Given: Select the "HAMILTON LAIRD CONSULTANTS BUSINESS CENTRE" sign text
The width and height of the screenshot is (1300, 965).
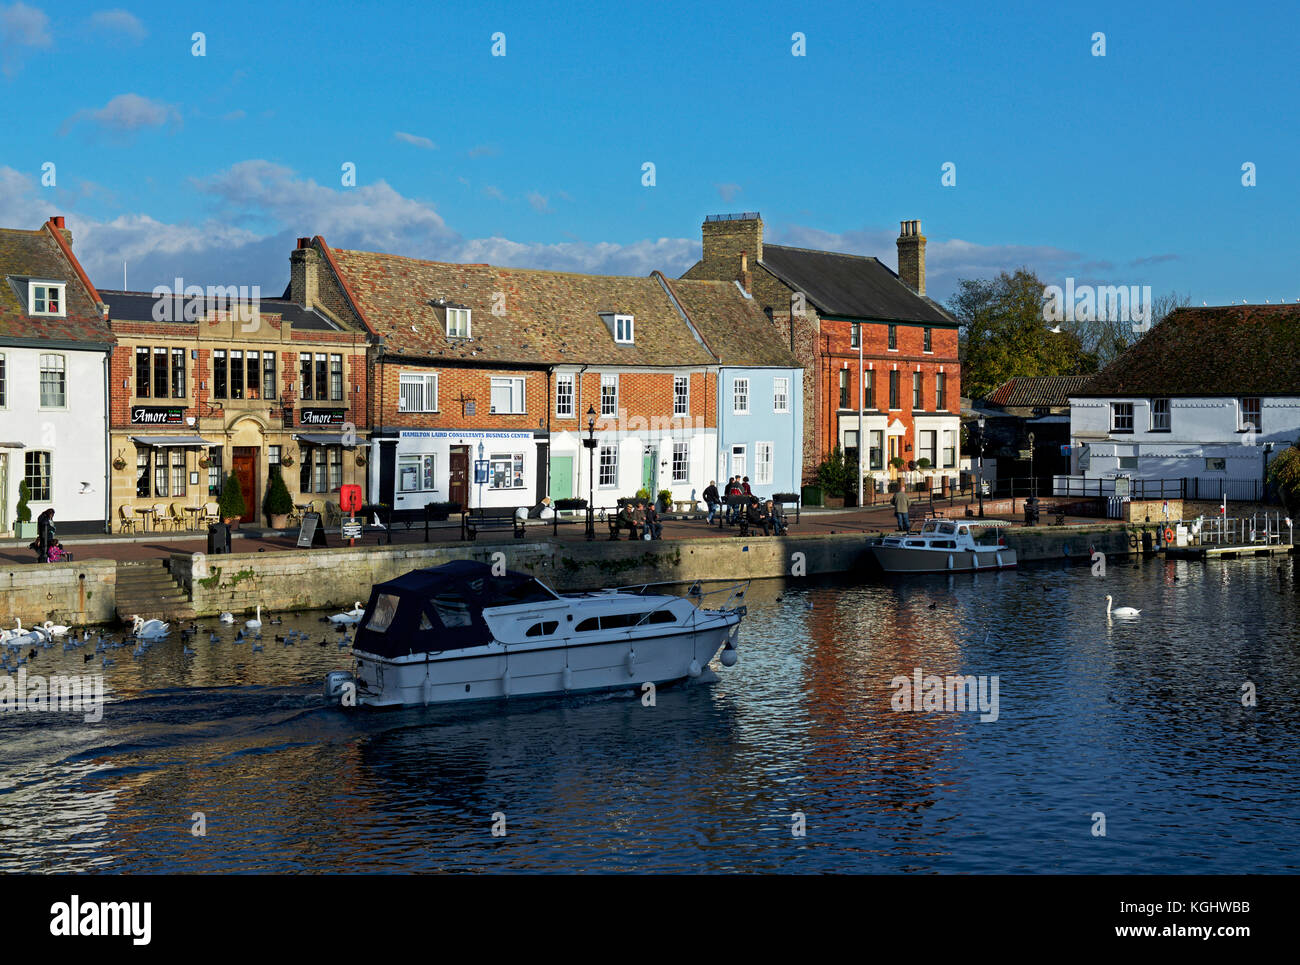Looking at the screenshot, I should pos(467,435).
